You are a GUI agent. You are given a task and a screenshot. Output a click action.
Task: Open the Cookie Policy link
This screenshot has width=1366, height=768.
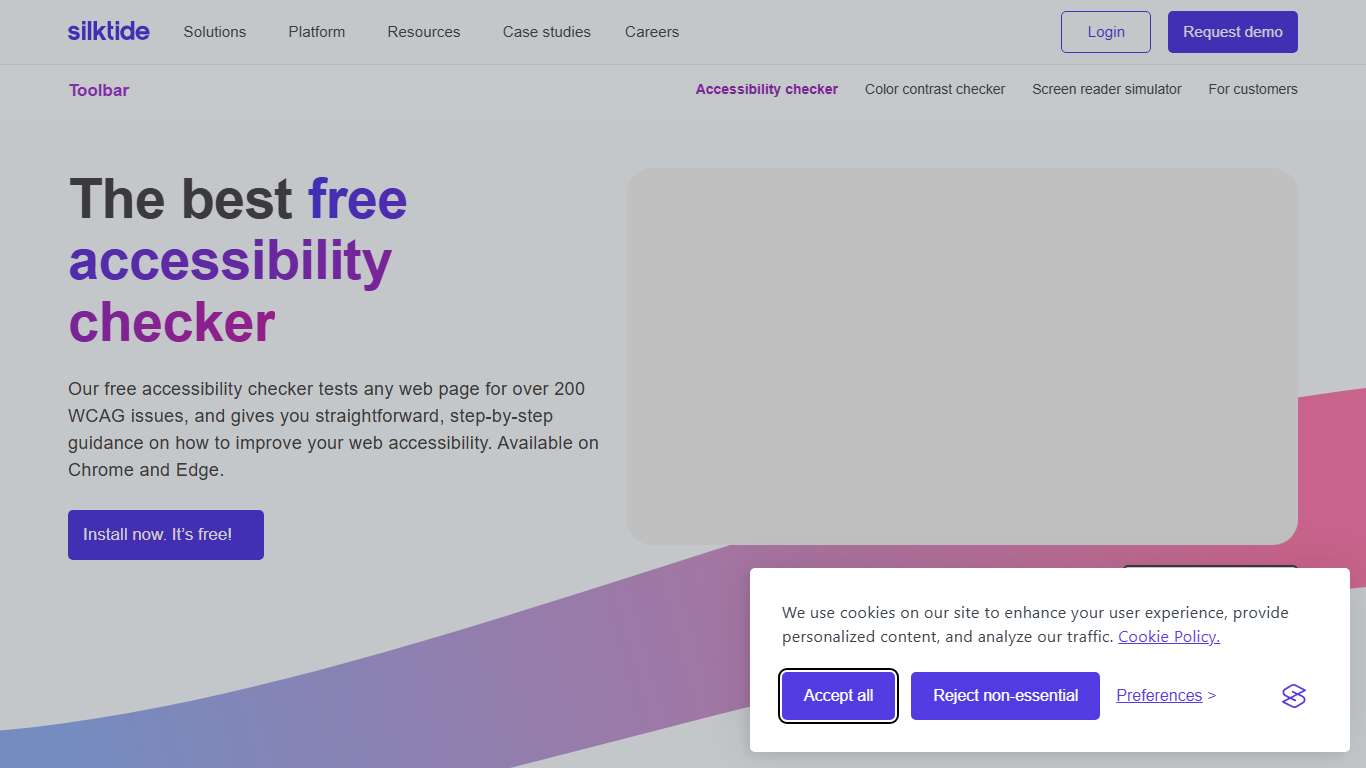click(x=1168, y=636)
